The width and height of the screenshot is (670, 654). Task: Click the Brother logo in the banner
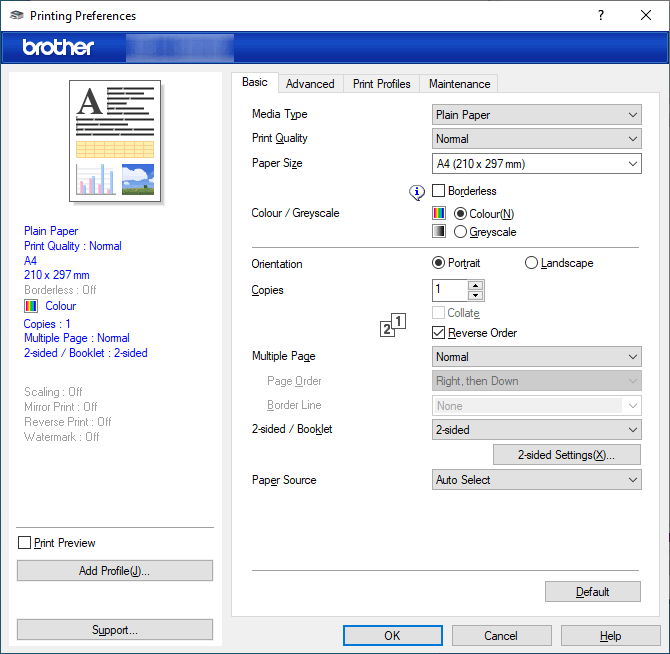tap(58, 47)
